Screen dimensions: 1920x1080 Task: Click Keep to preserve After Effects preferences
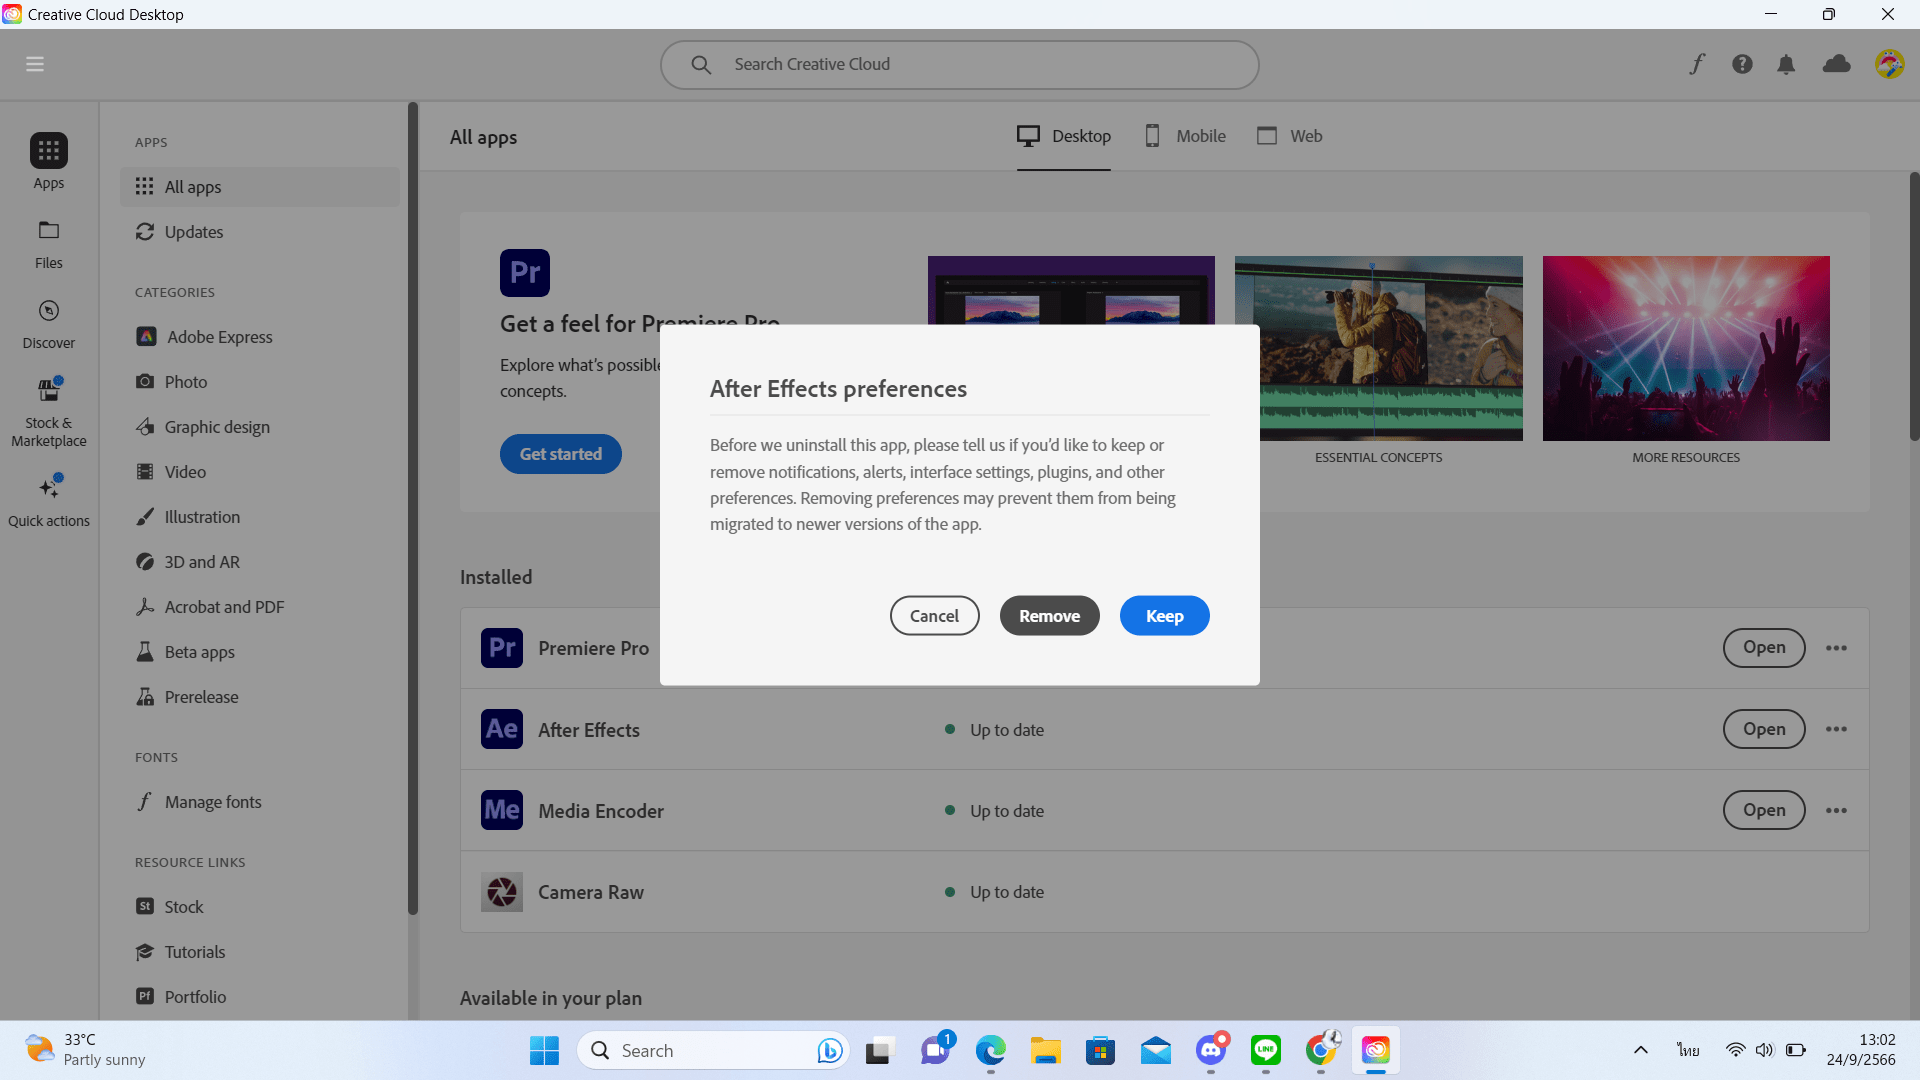point(1164,615)
